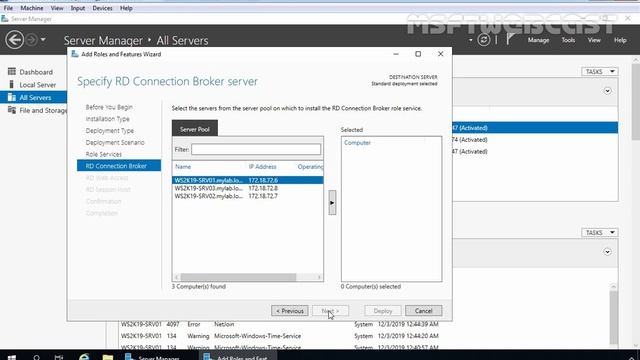Open the lower TASKS dropdown in events section
The image size is (640, 360).
(600, 232)
